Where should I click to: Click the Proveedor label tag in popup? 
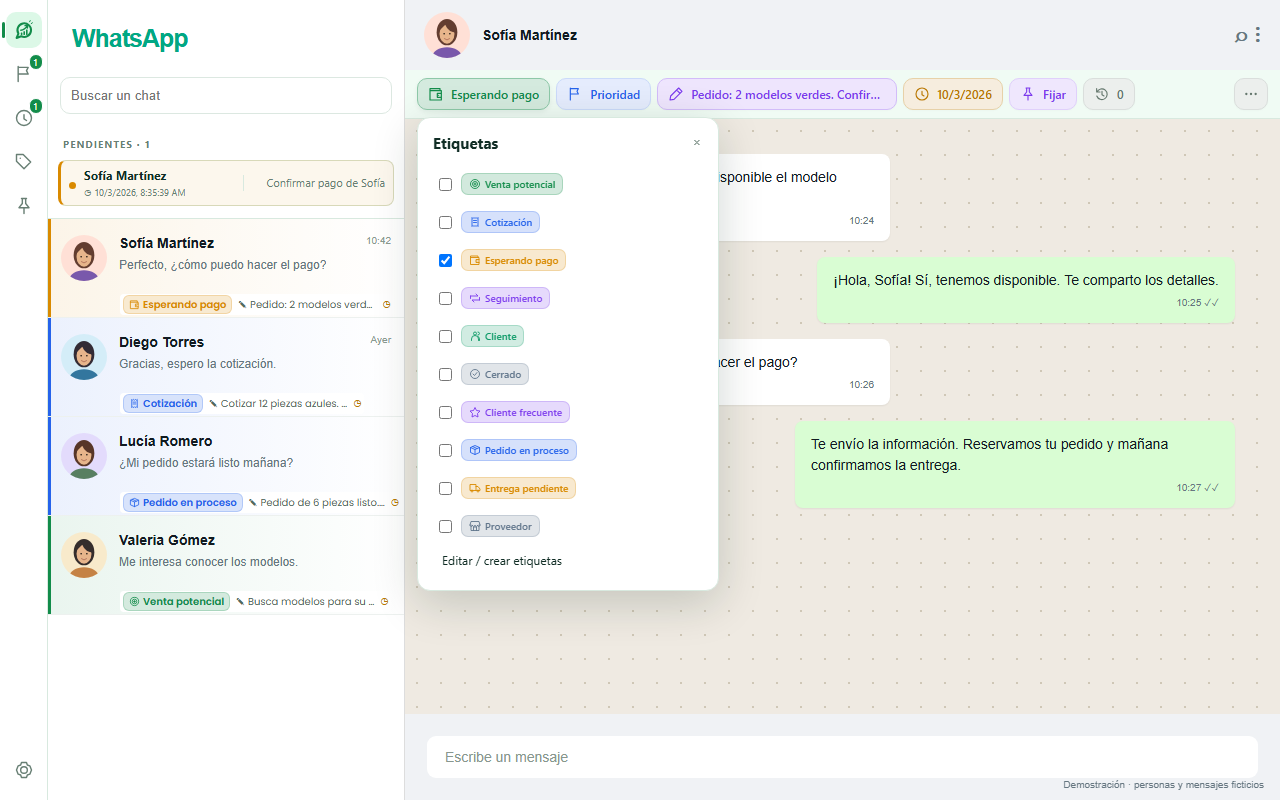click(500, 526)
